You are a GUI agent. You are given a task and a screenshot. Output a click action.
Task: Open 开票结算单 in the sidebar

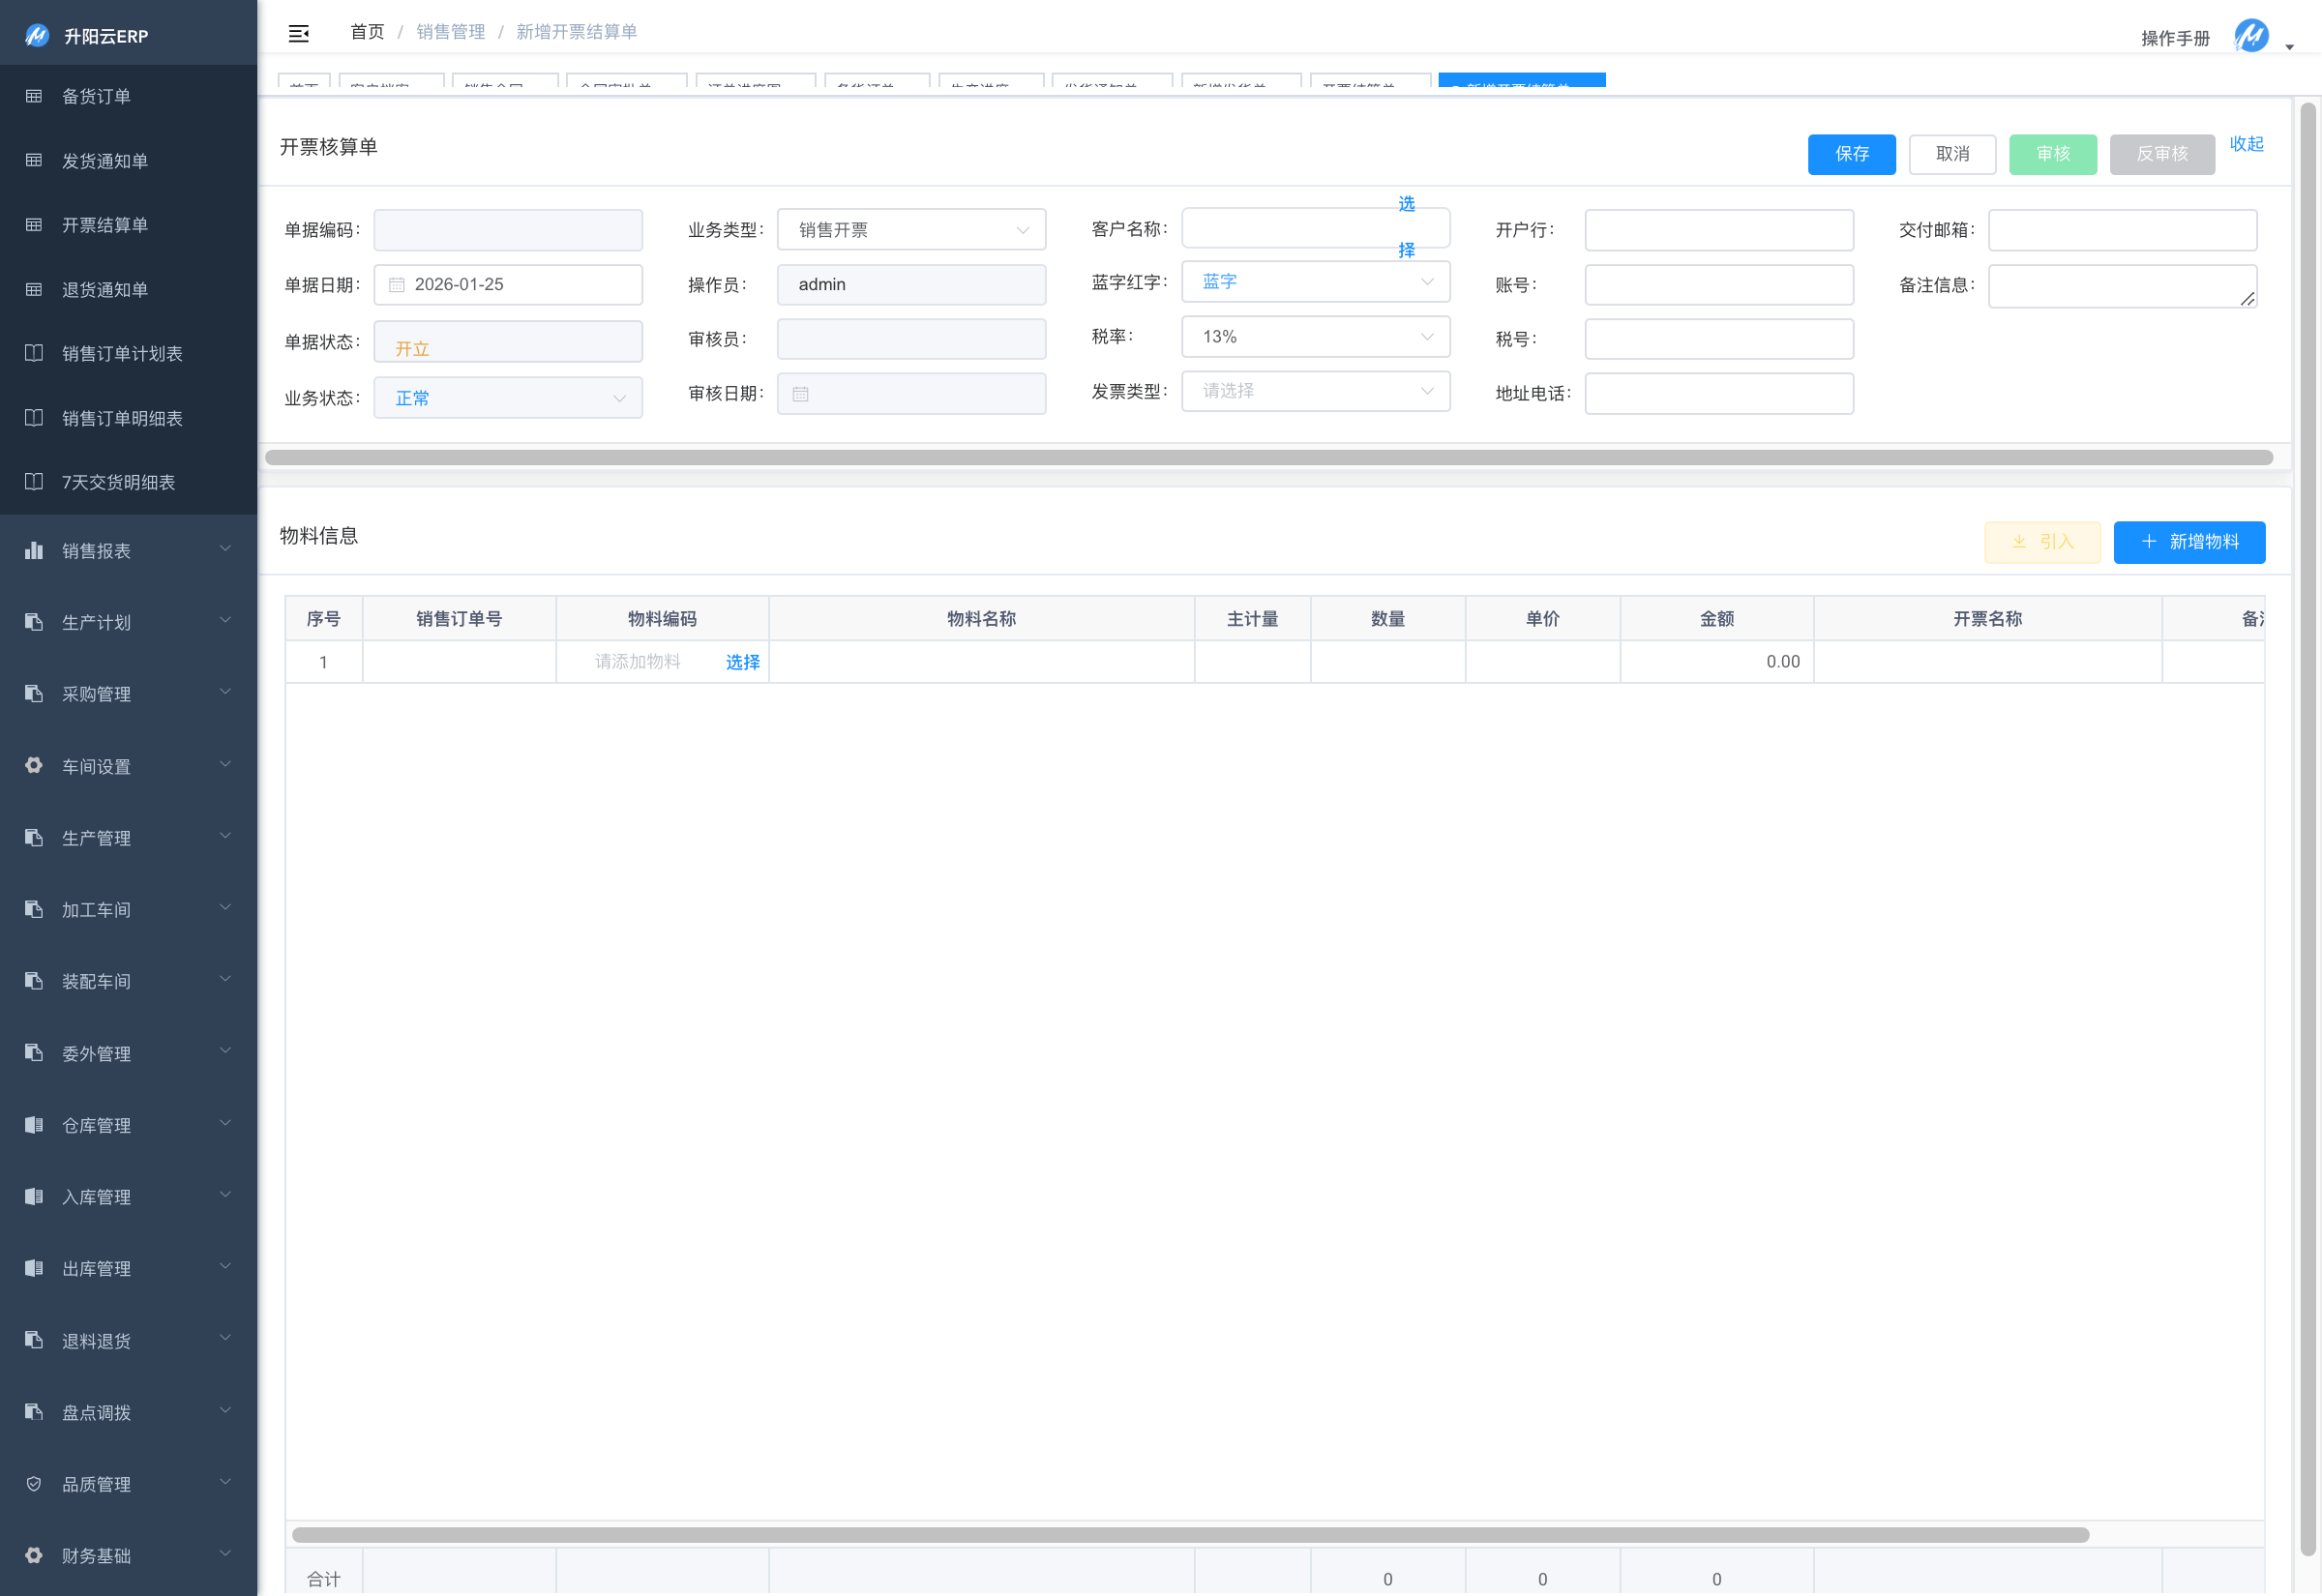105,225
